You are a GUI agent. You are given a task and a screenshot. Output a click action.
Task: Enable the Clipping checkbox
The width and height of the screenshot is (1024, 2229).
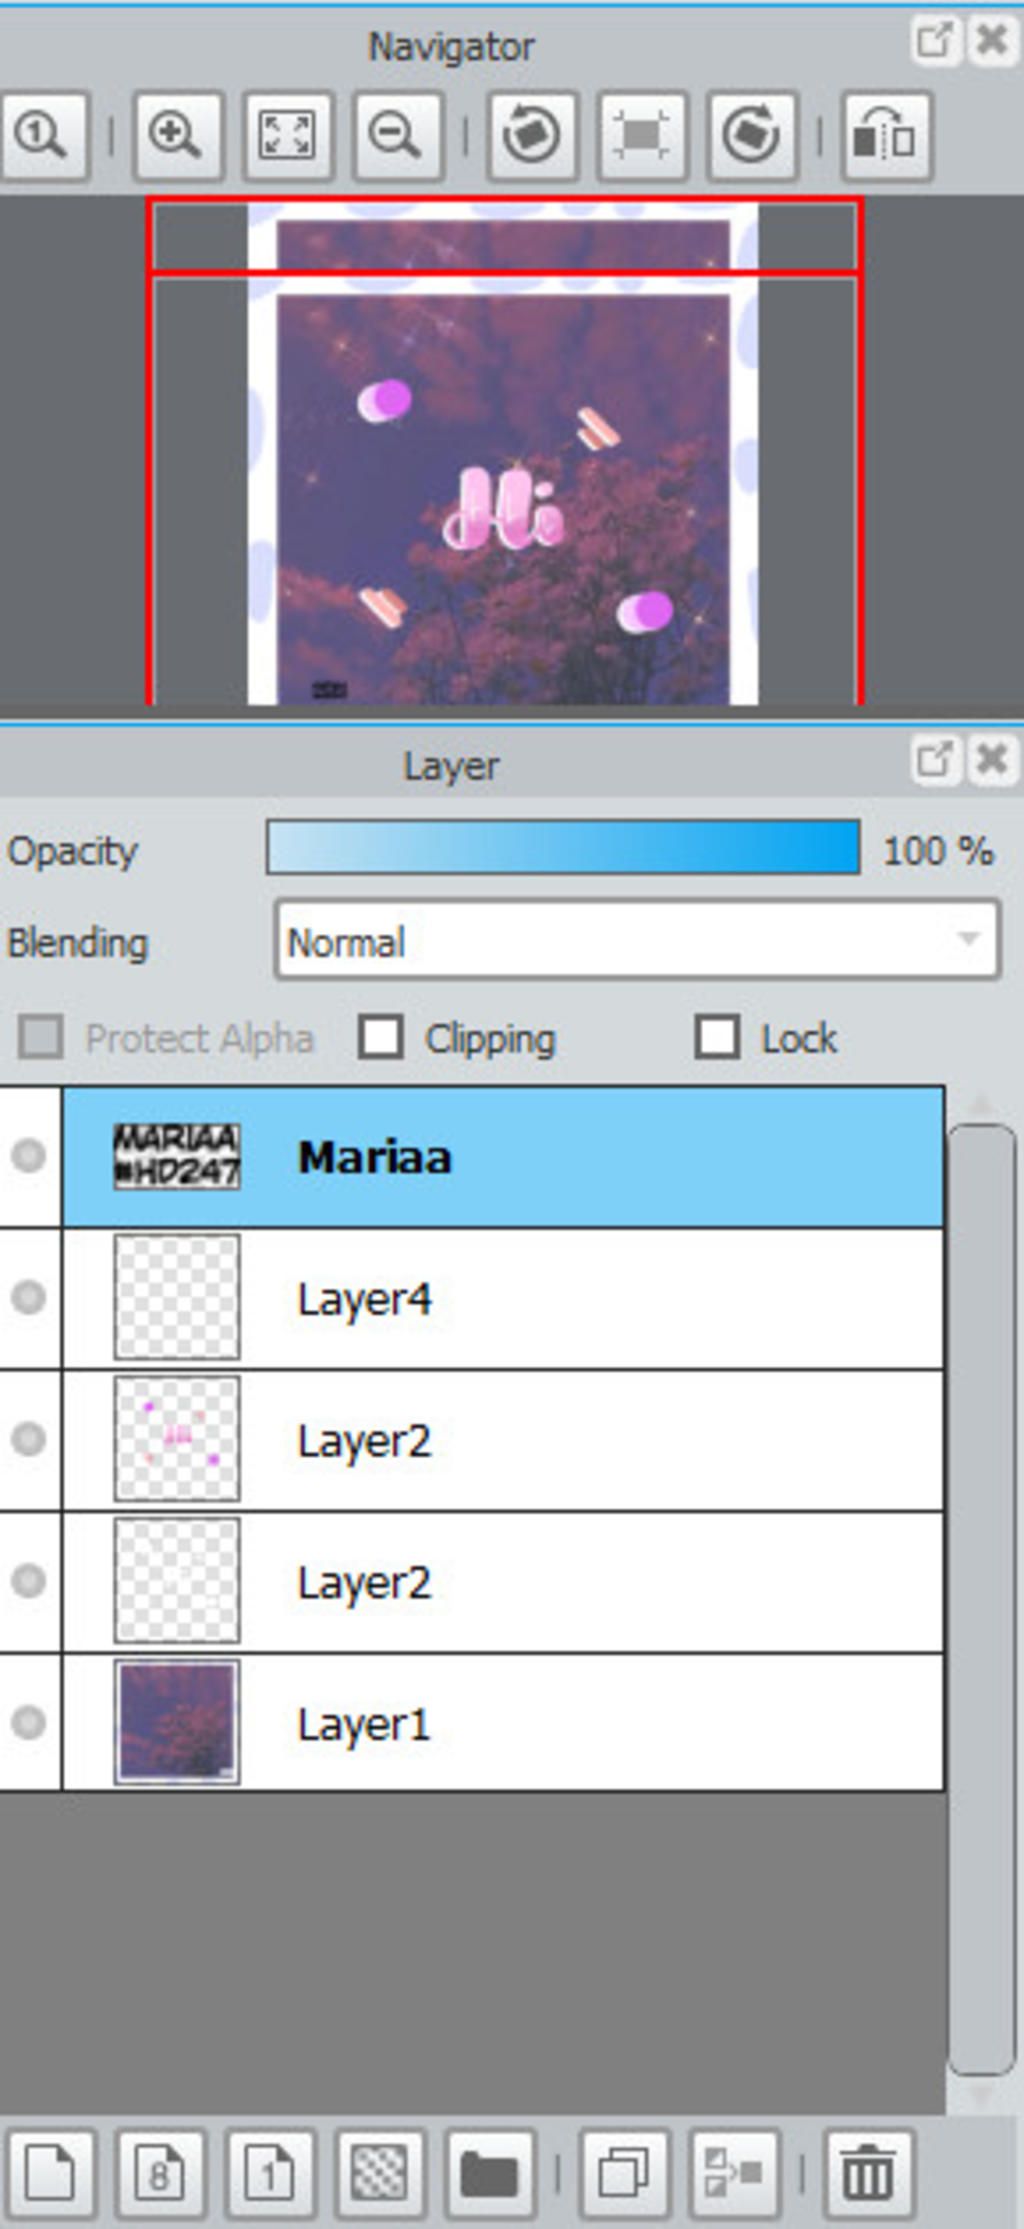coord(381,1038)
